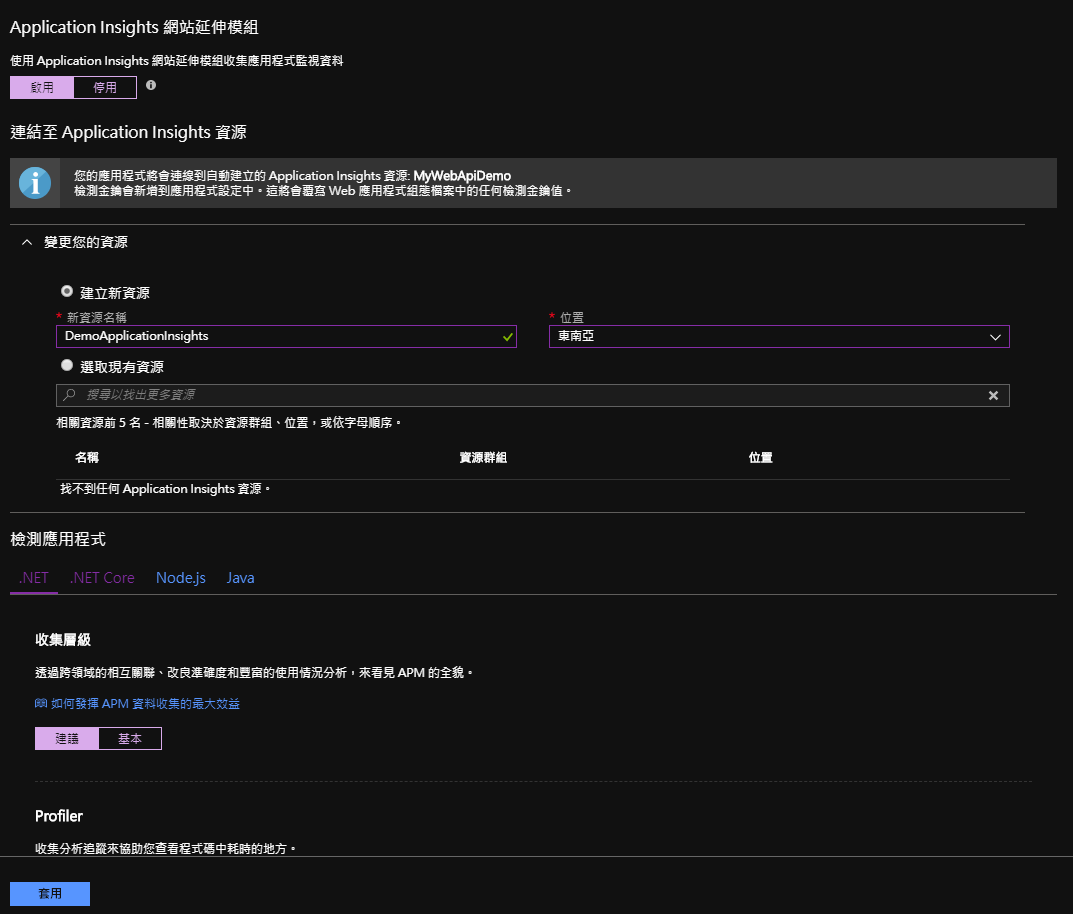Switch to the Node.js tab

tap(181, 578)
